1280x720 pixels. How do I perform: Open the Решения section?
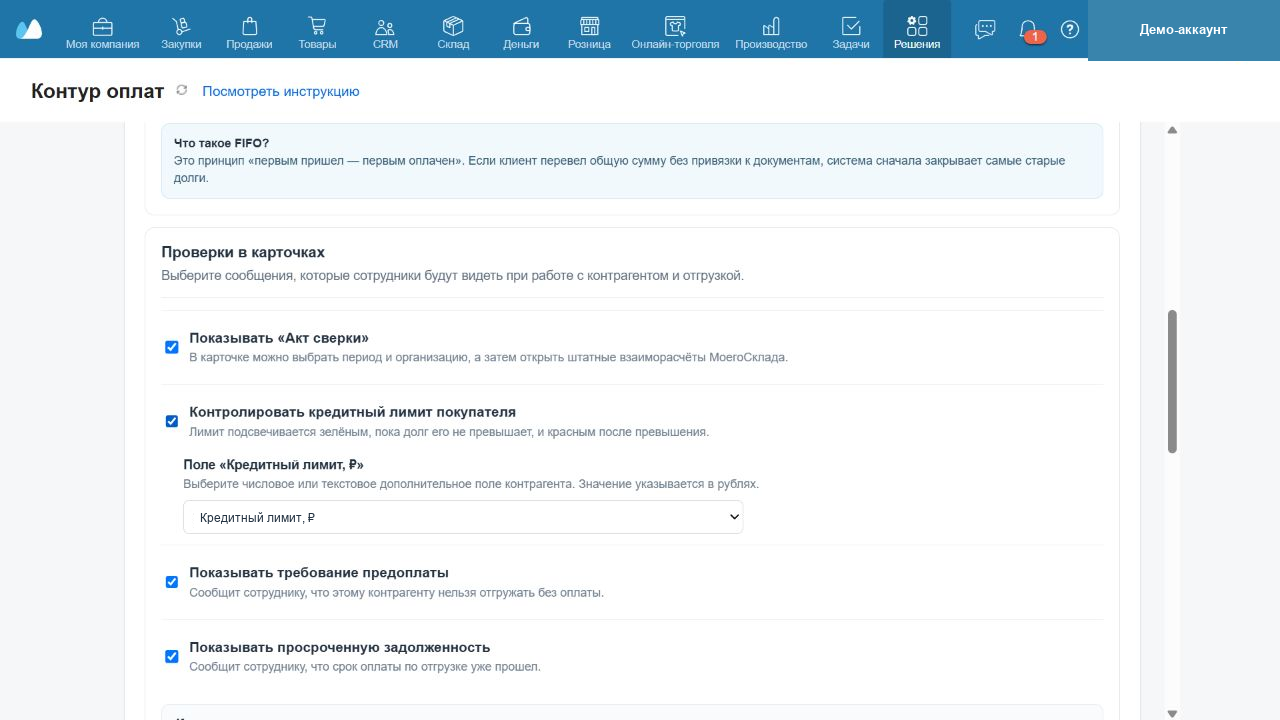[x=917, y=30]
